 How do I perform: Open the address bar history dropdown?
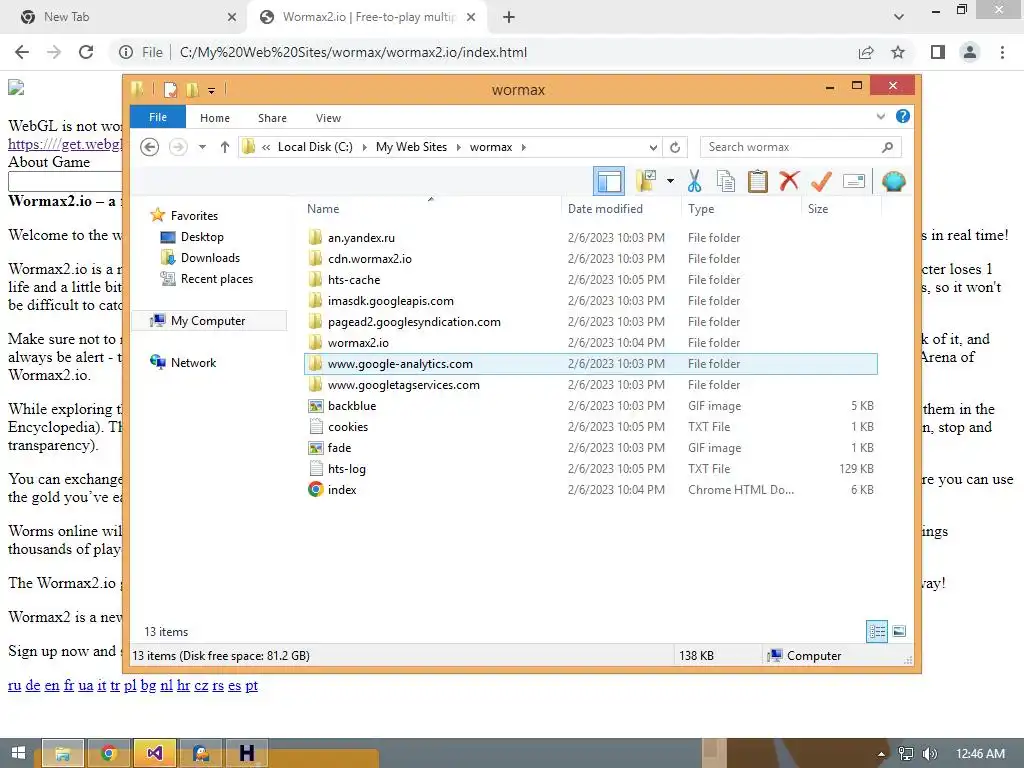652,147
